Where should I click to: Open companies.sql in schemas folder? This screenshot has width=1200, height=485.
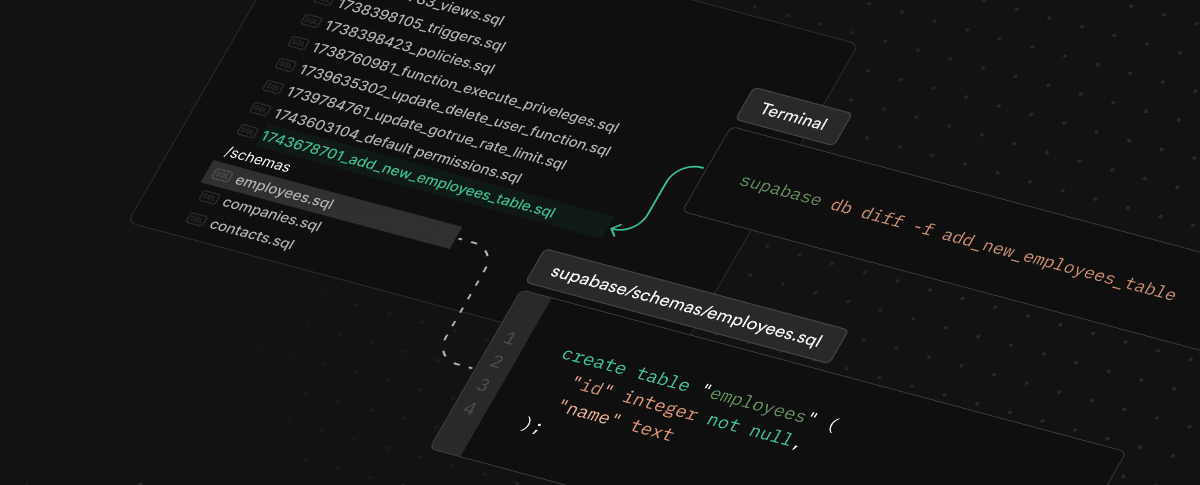pyautogui.click(x=272, y=212)
